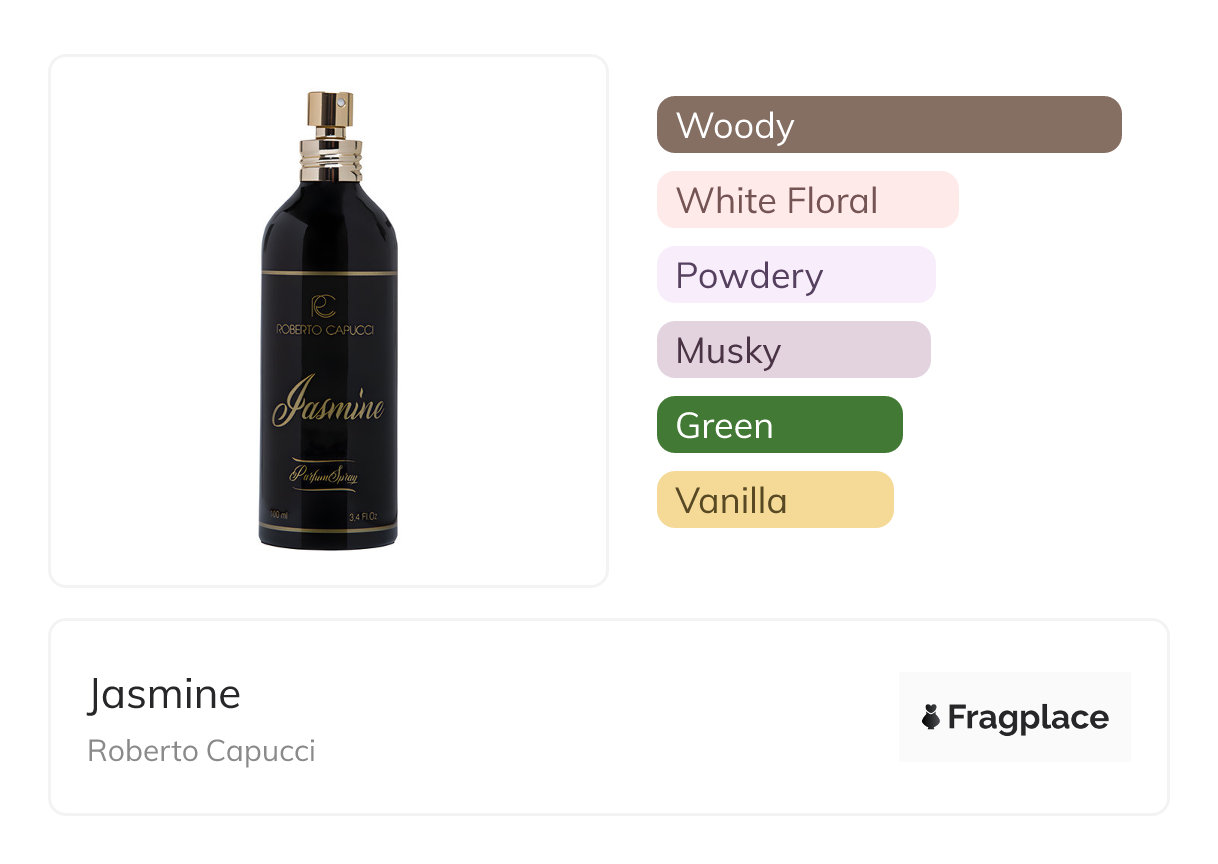Open the Roberto Capucci brand link under the title
This screenshot has height=864, width=1218.
(x=201, y=751)
